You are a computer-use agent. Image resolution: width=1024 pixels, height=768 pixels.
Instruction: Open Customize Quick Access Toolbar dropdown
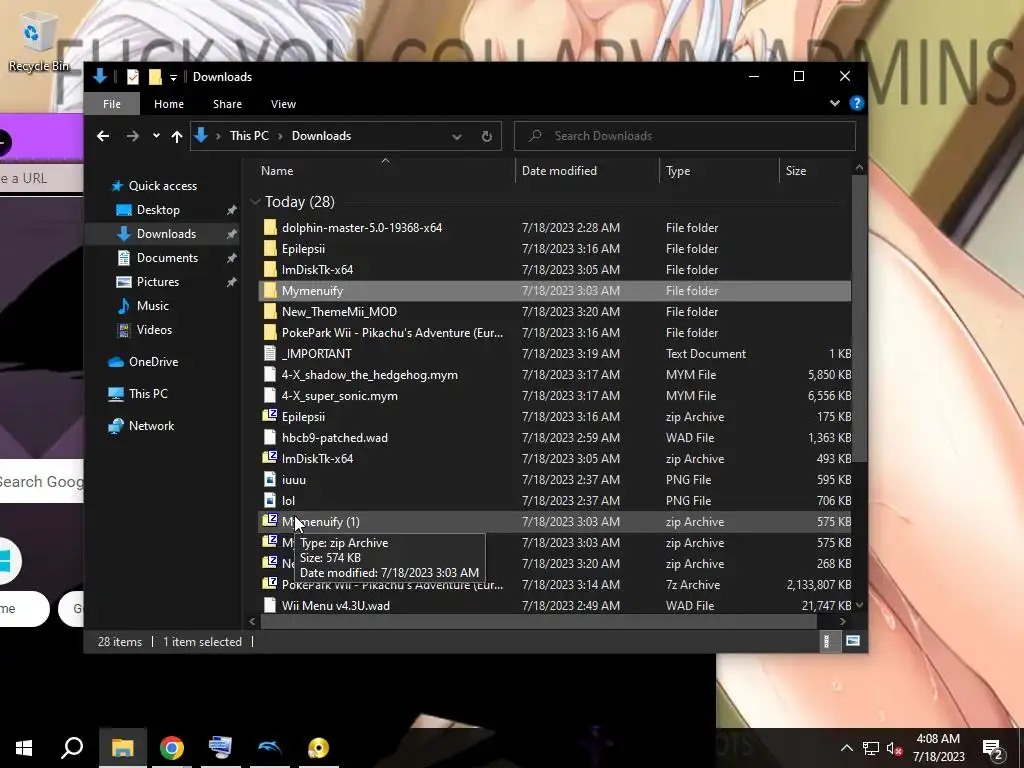(x=173, y=78)
